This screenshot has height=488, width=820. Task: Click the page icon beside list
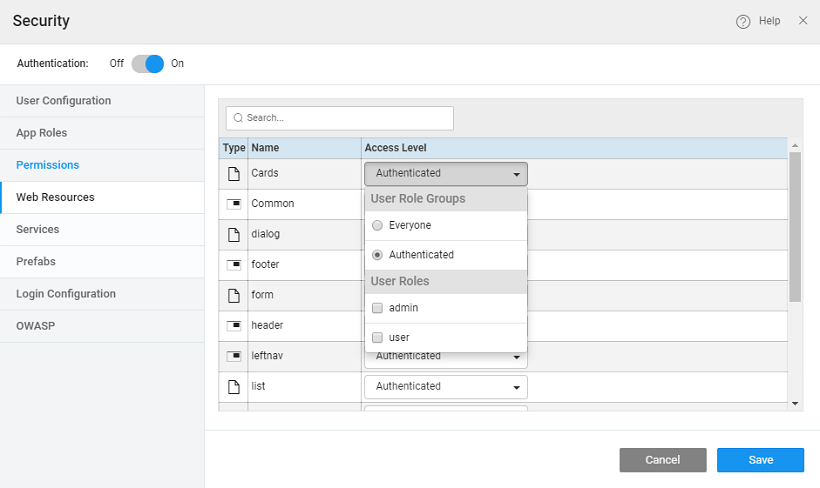click(x=234, y=387)
